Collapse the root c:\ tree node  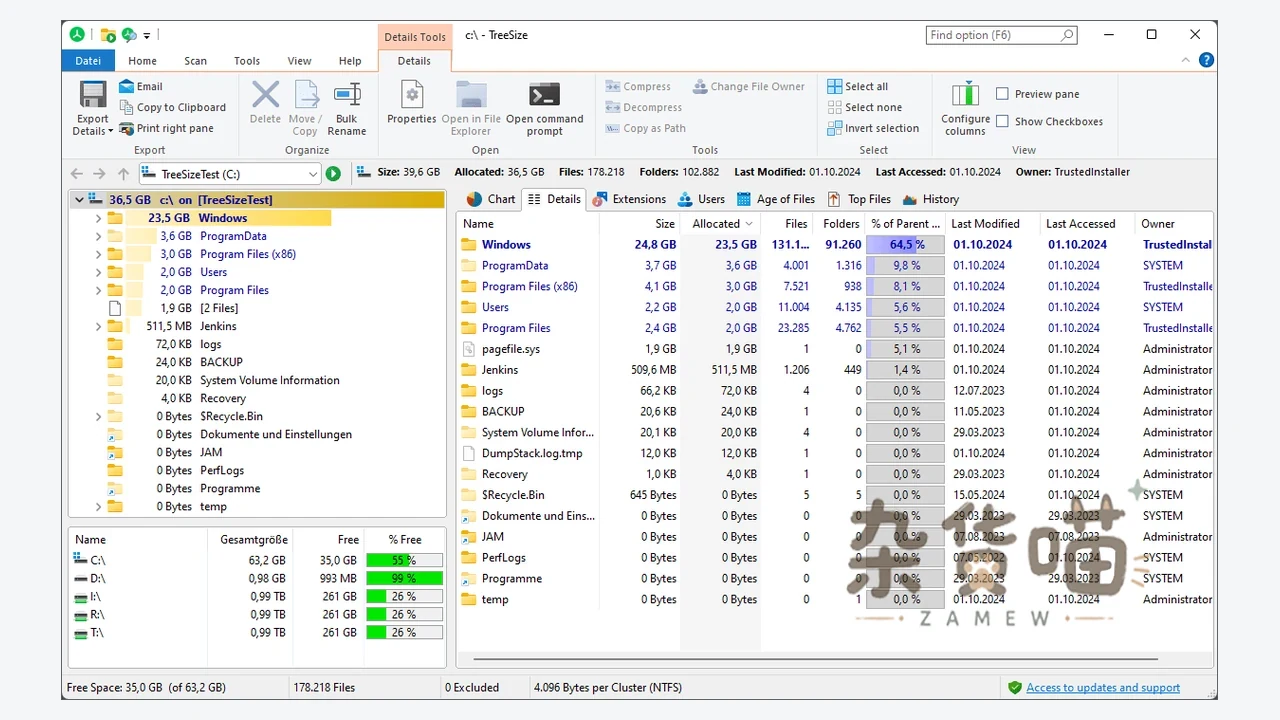pyautogui.click(x=79, y=200)
